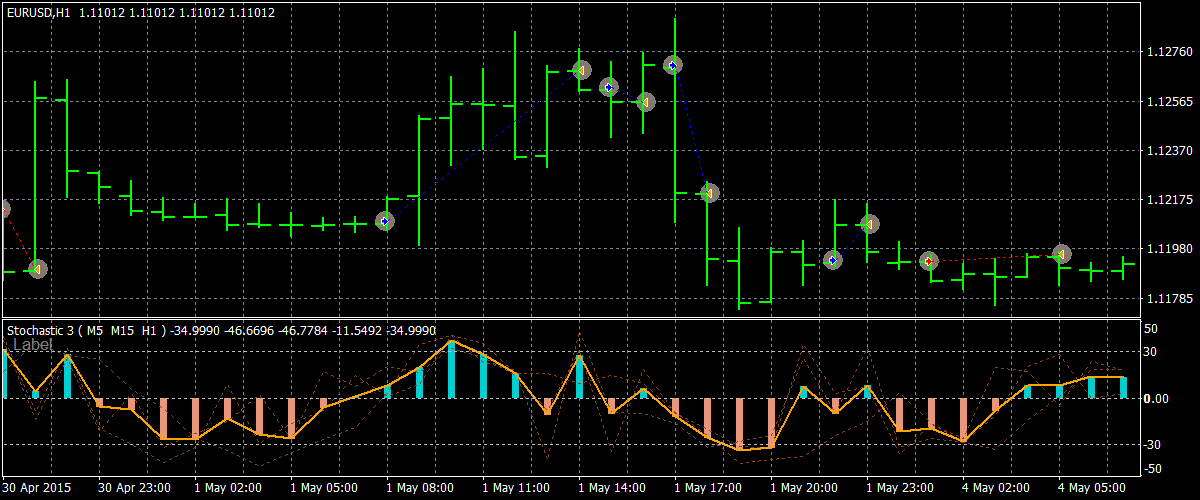Click the 4 May 05:00 time label

pyautogui.click(x=1092, y=488)
